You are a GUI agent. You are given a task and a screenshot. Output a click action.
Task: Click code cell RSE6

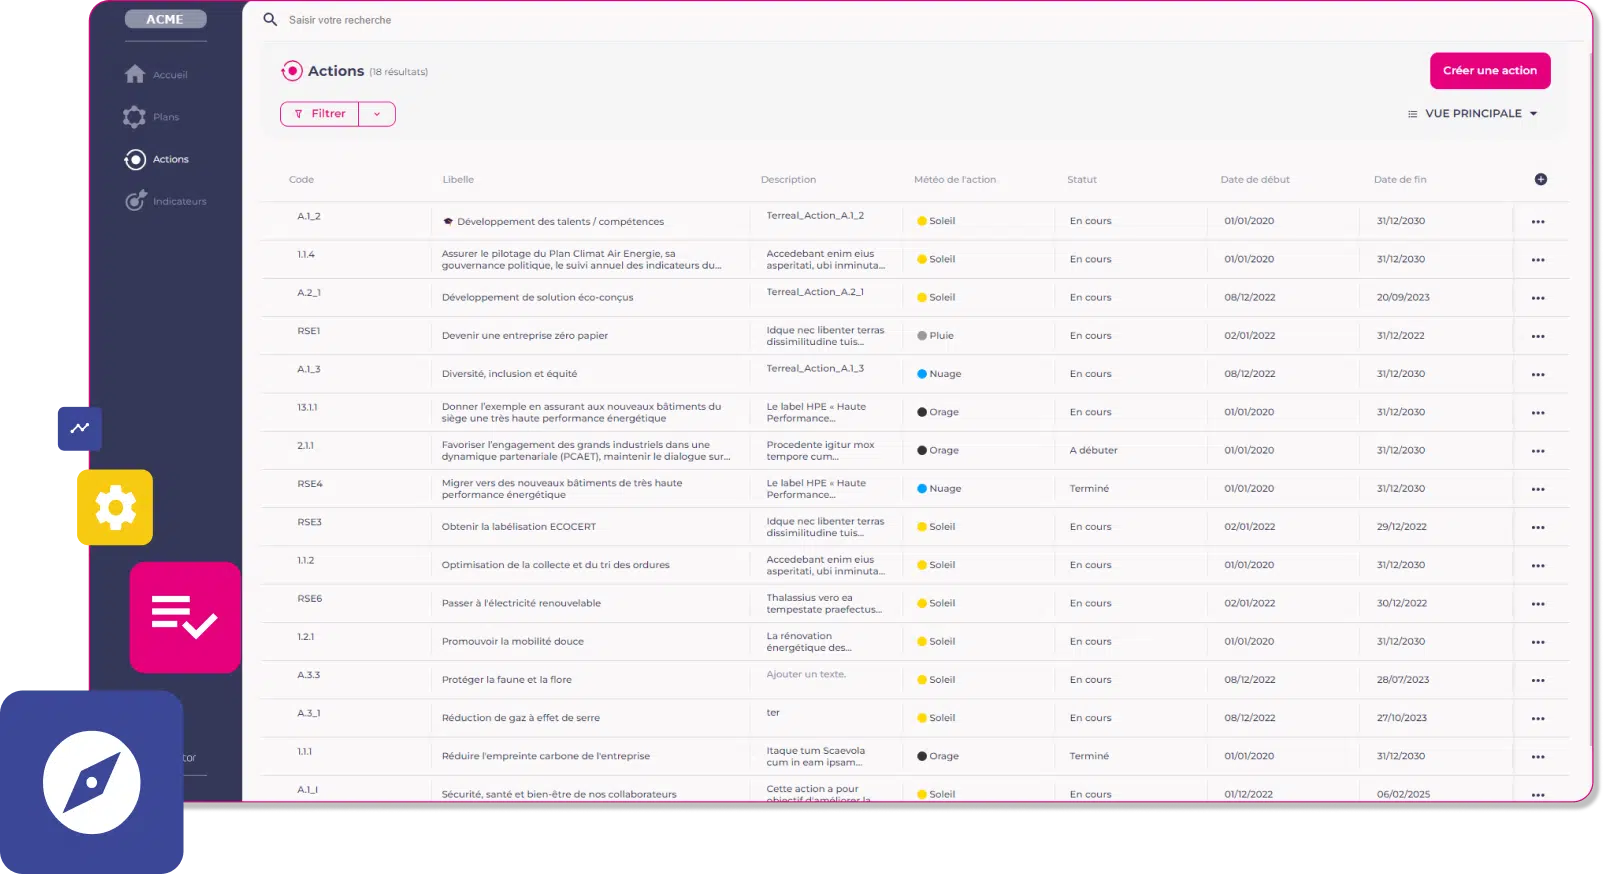(x=309, y=599)
